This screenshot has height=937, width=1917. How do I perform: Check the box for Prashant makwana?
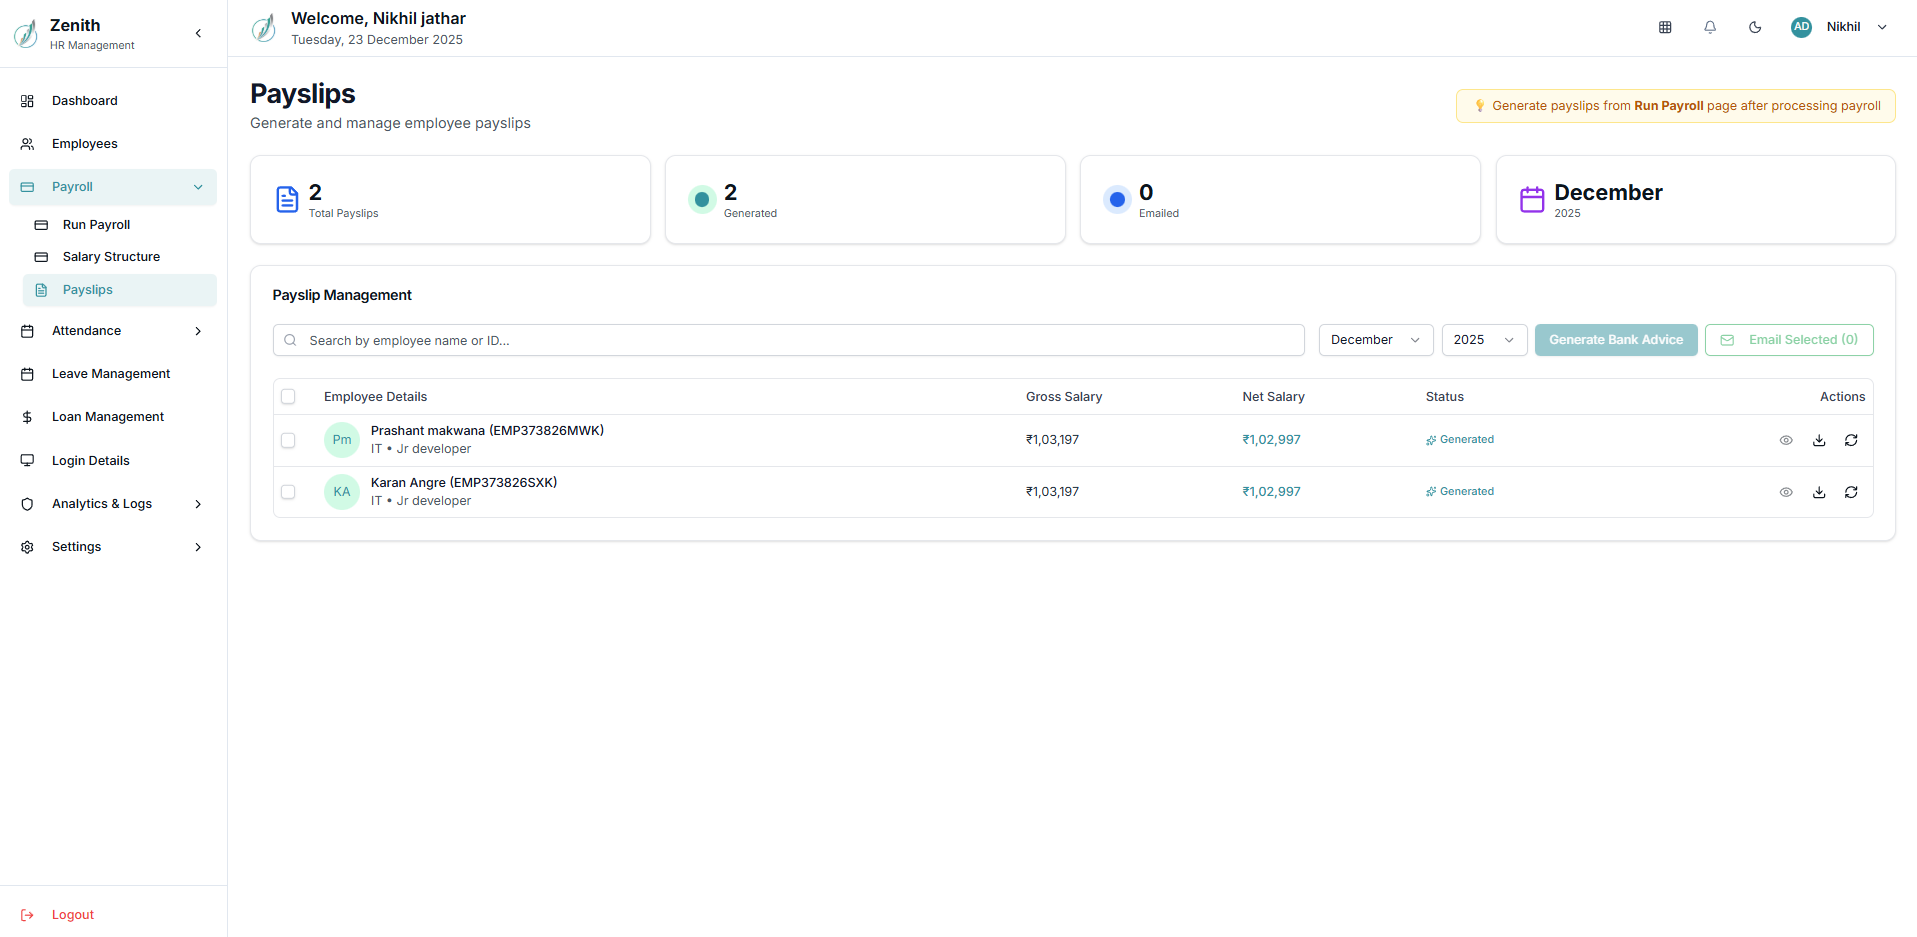(288, 440)
